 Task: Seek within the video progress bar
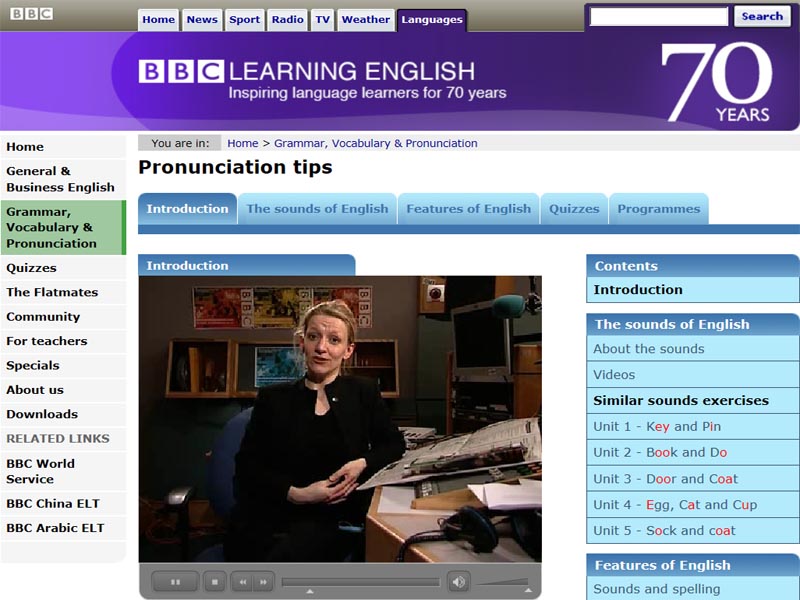pos(360,582)
